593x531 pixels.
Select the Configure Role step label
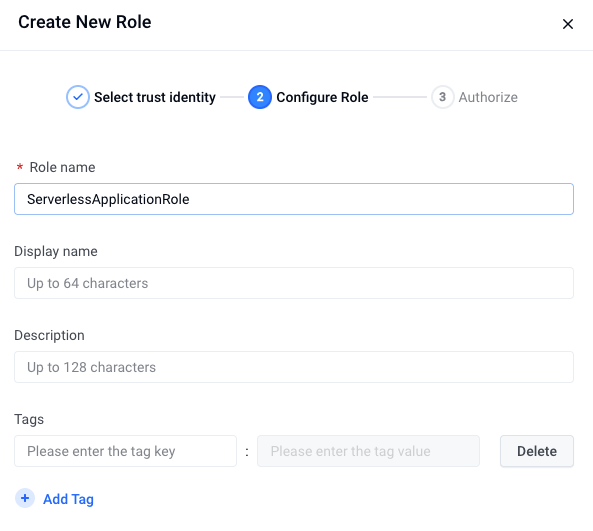322,97
